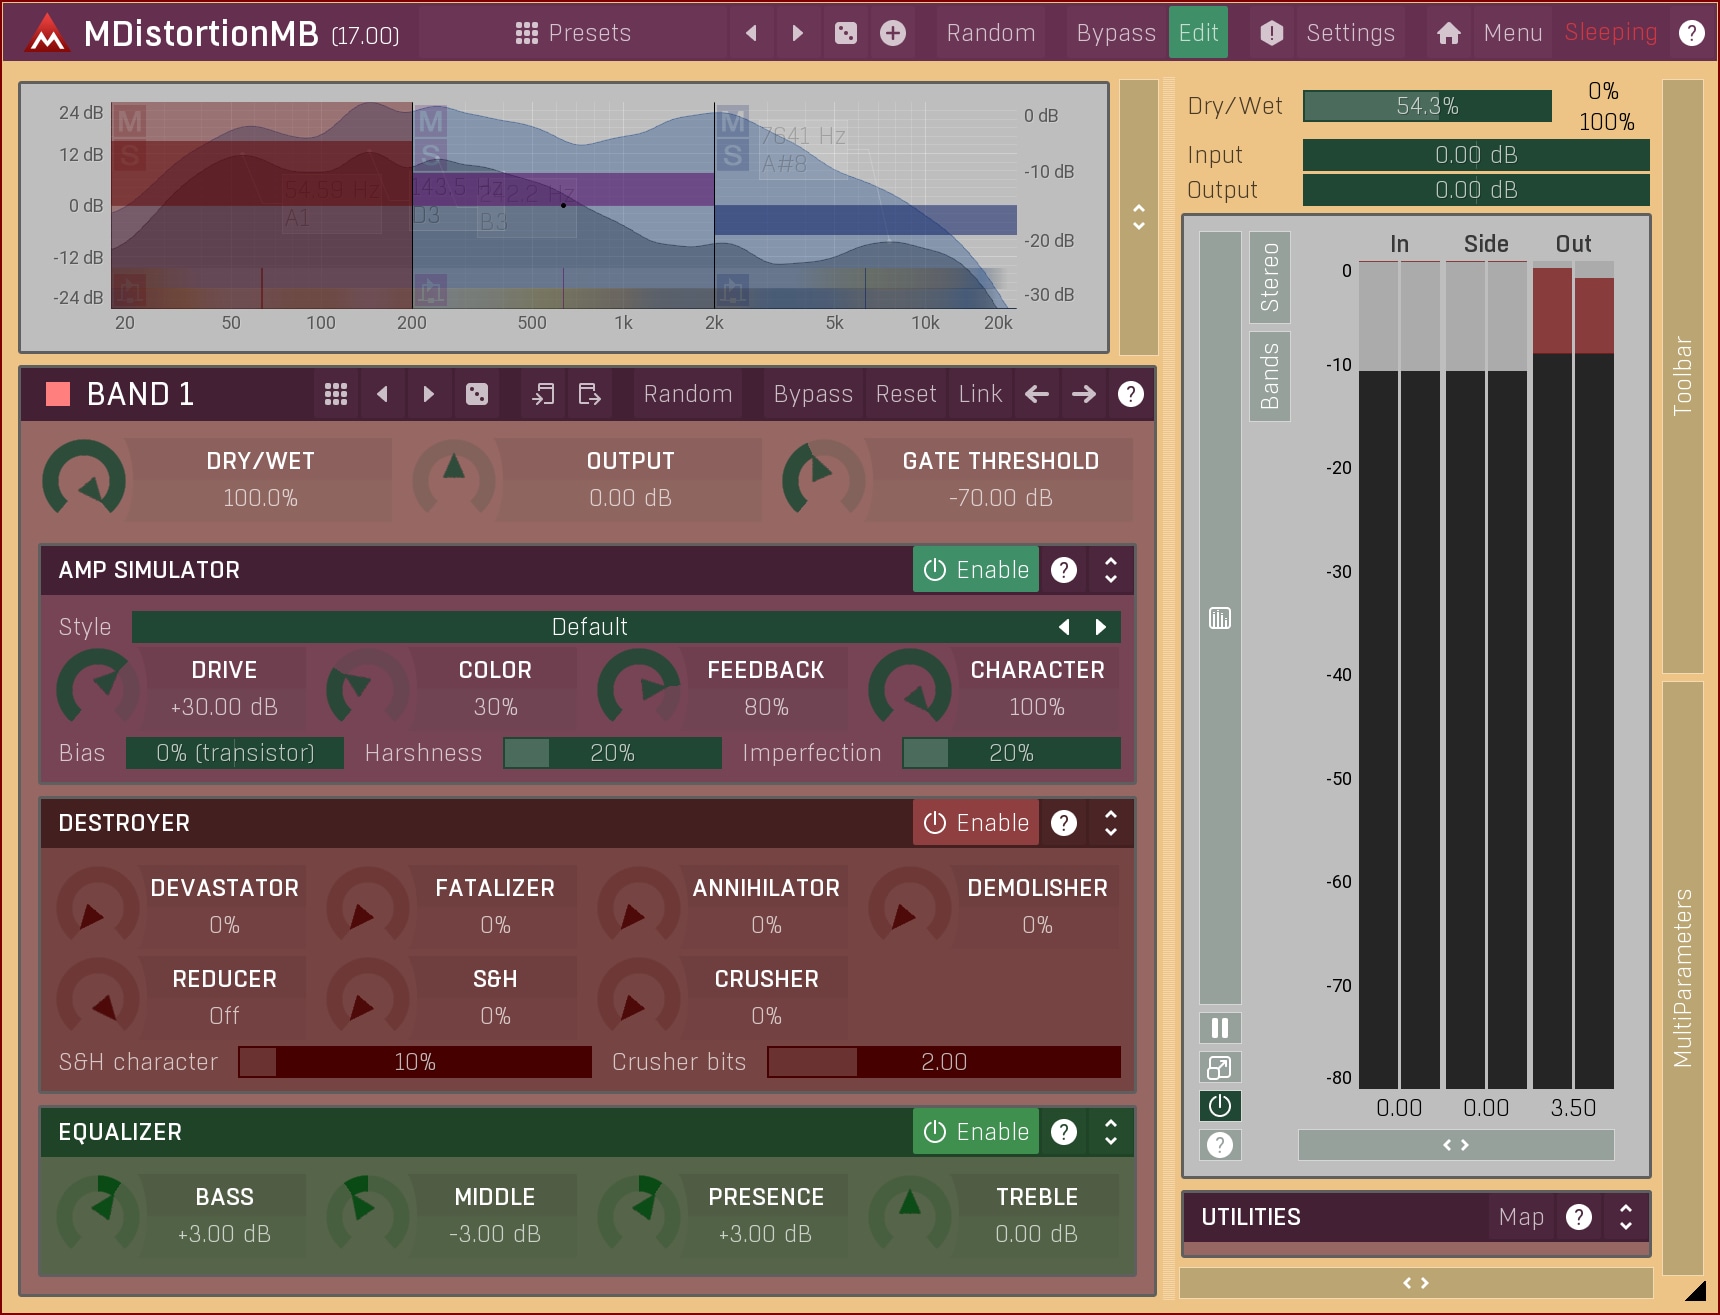Toggle the Equalizer Enable button
Screen dimensions: 1720x1315
pos(976,1132)
